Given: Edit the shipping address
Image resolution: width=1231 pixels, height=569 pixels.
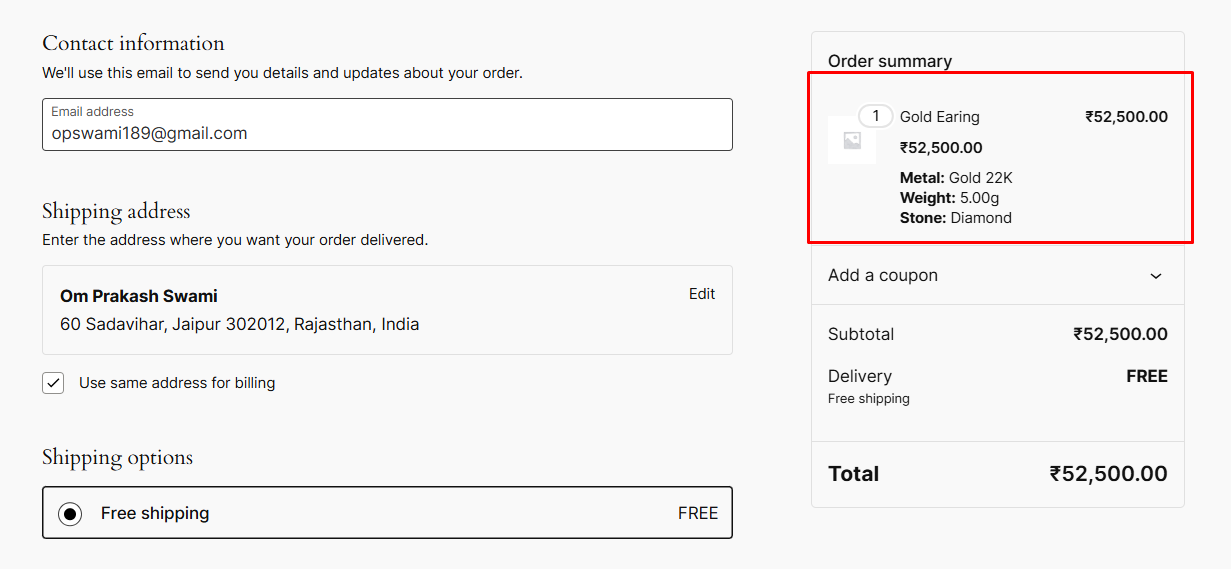Looking at the screenshot, I should tap(702, 294).
